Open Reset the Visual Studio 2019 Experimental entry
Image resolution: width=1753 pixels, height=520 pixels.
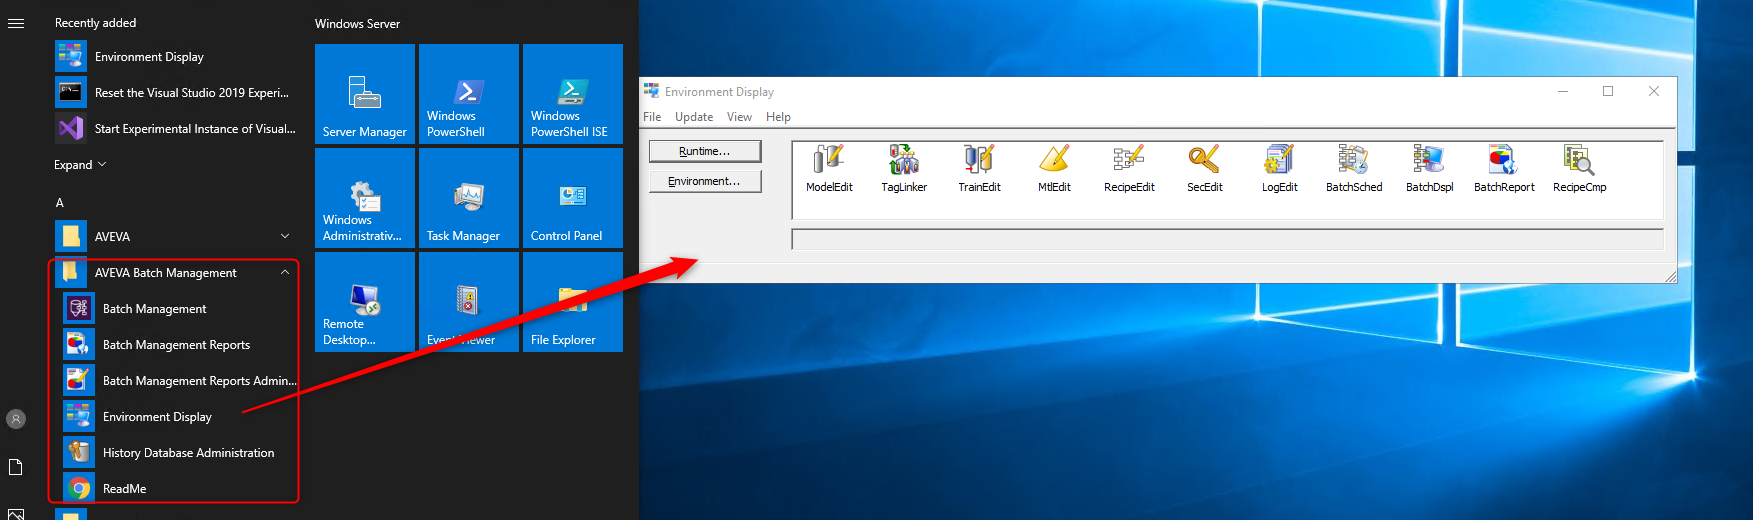176,93
